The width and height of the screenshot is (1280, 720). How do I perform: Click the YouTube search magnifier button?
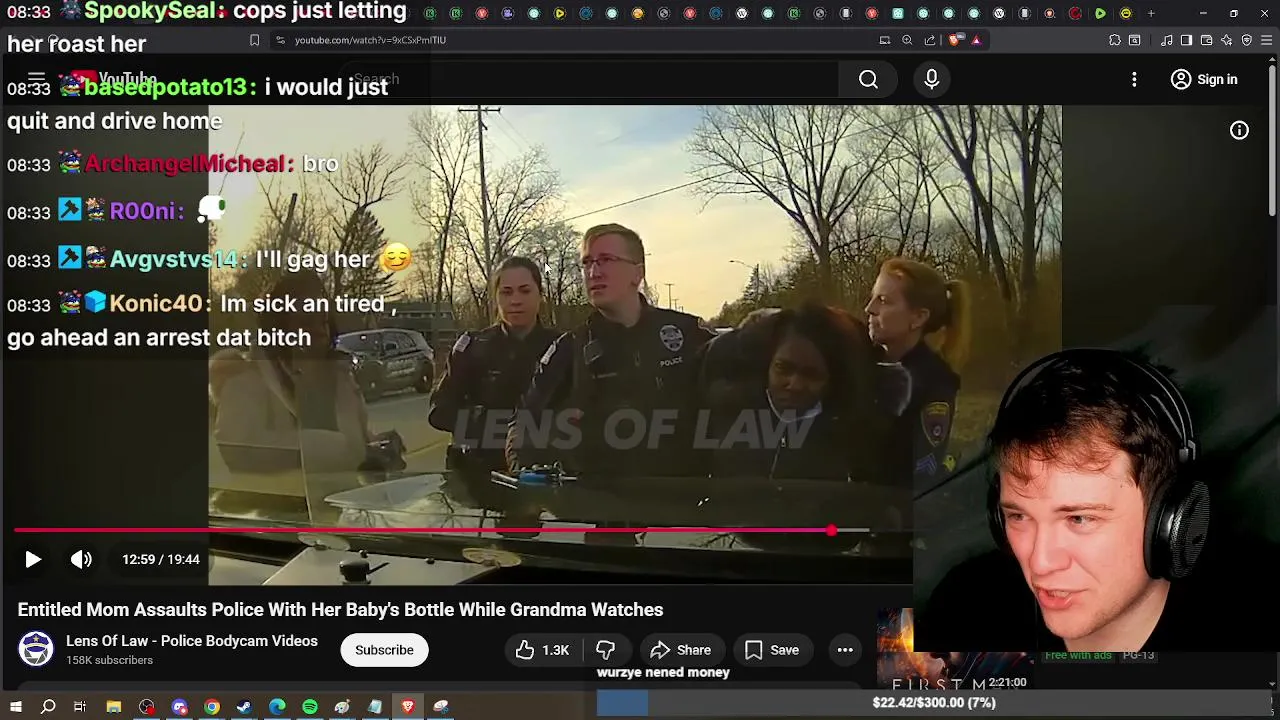tap(868, 79)
